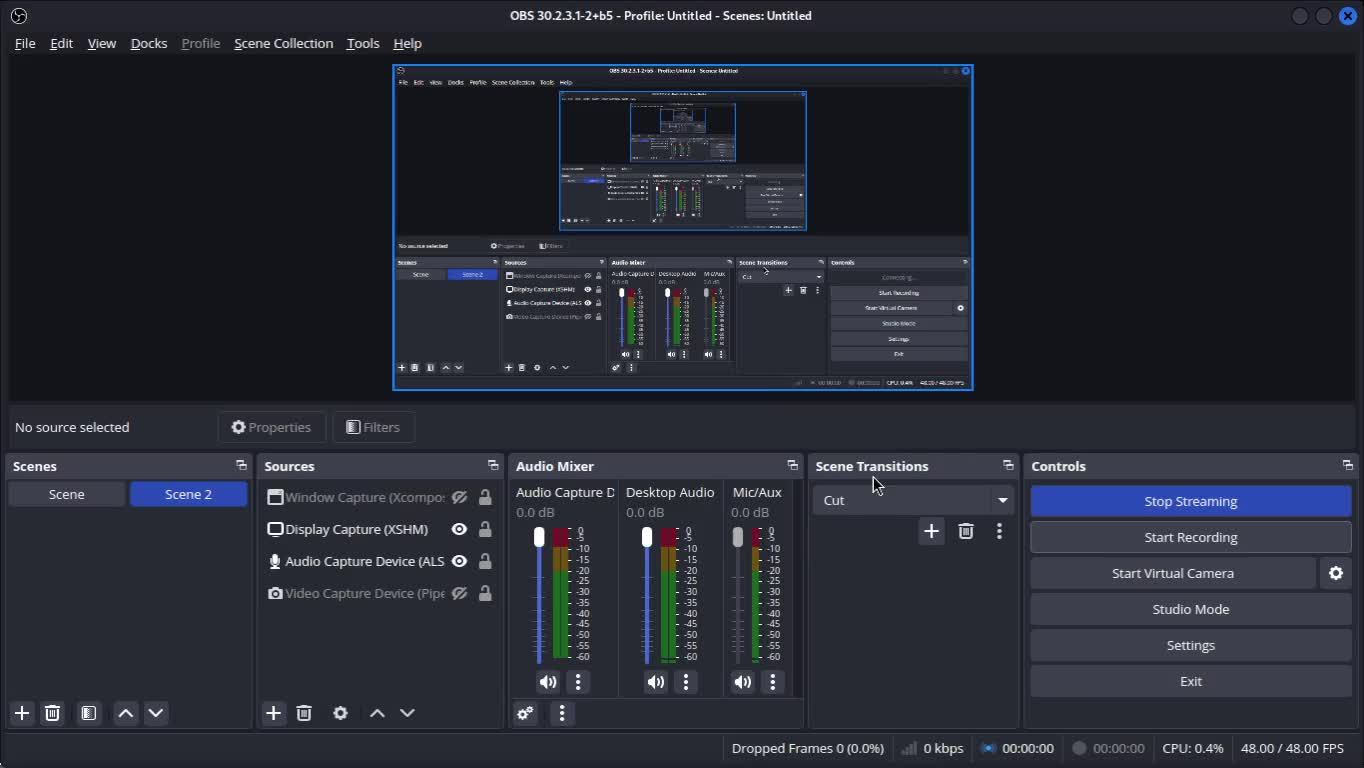The image size is (1364, 768).
Task: Open the Docks menu
Action: [148, 43]
